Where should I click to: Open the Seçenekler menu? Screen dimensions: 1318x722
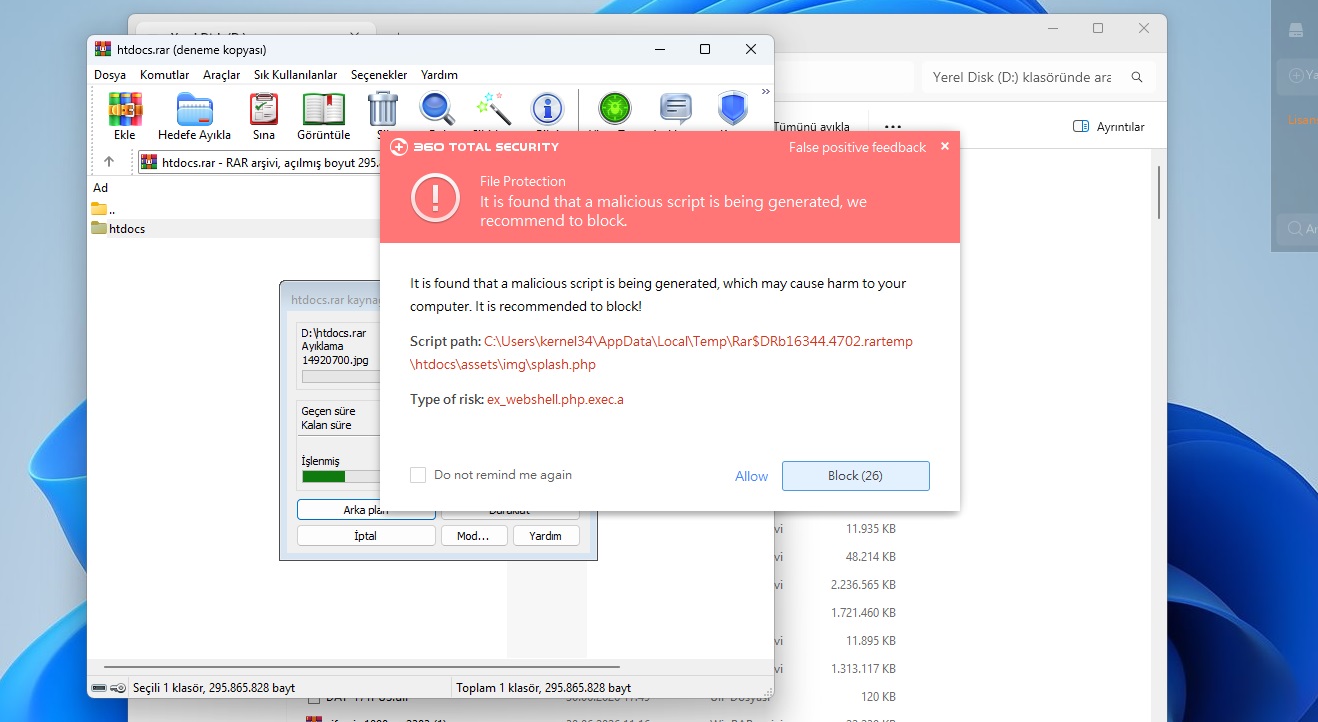tap(379, 75)
